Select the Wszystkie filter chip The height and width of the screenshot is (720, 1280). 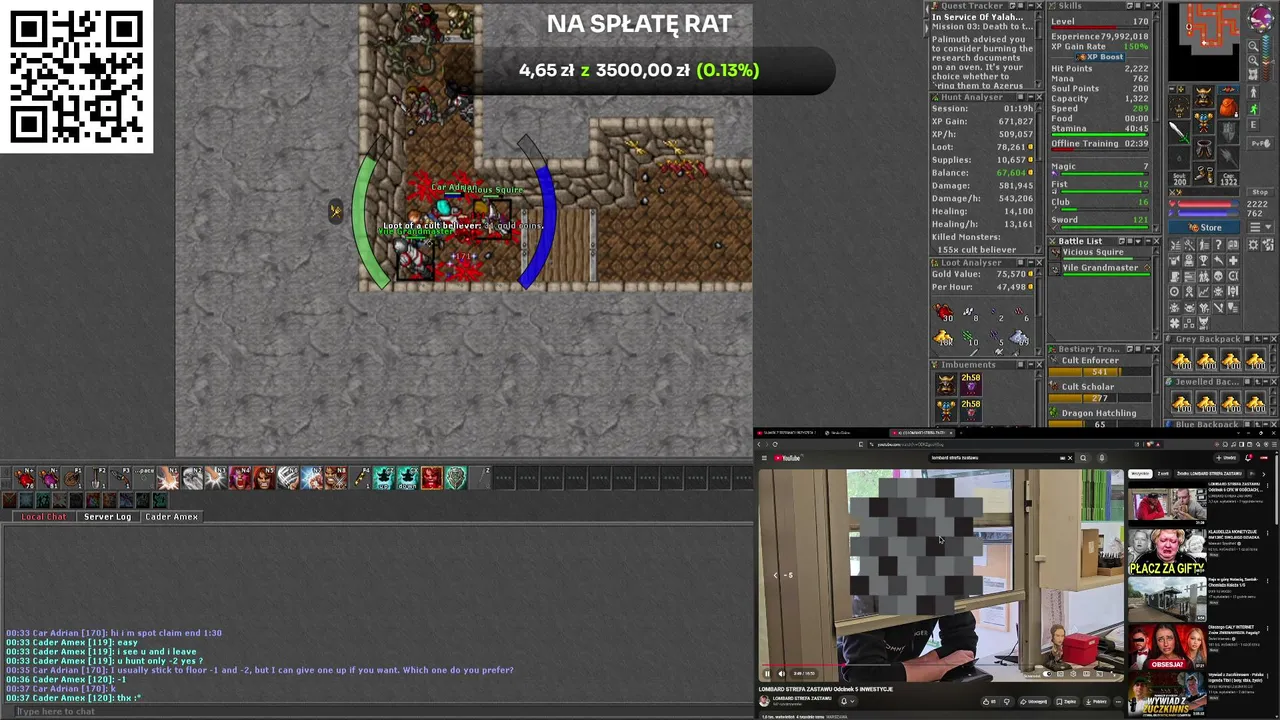[1140, 473]
